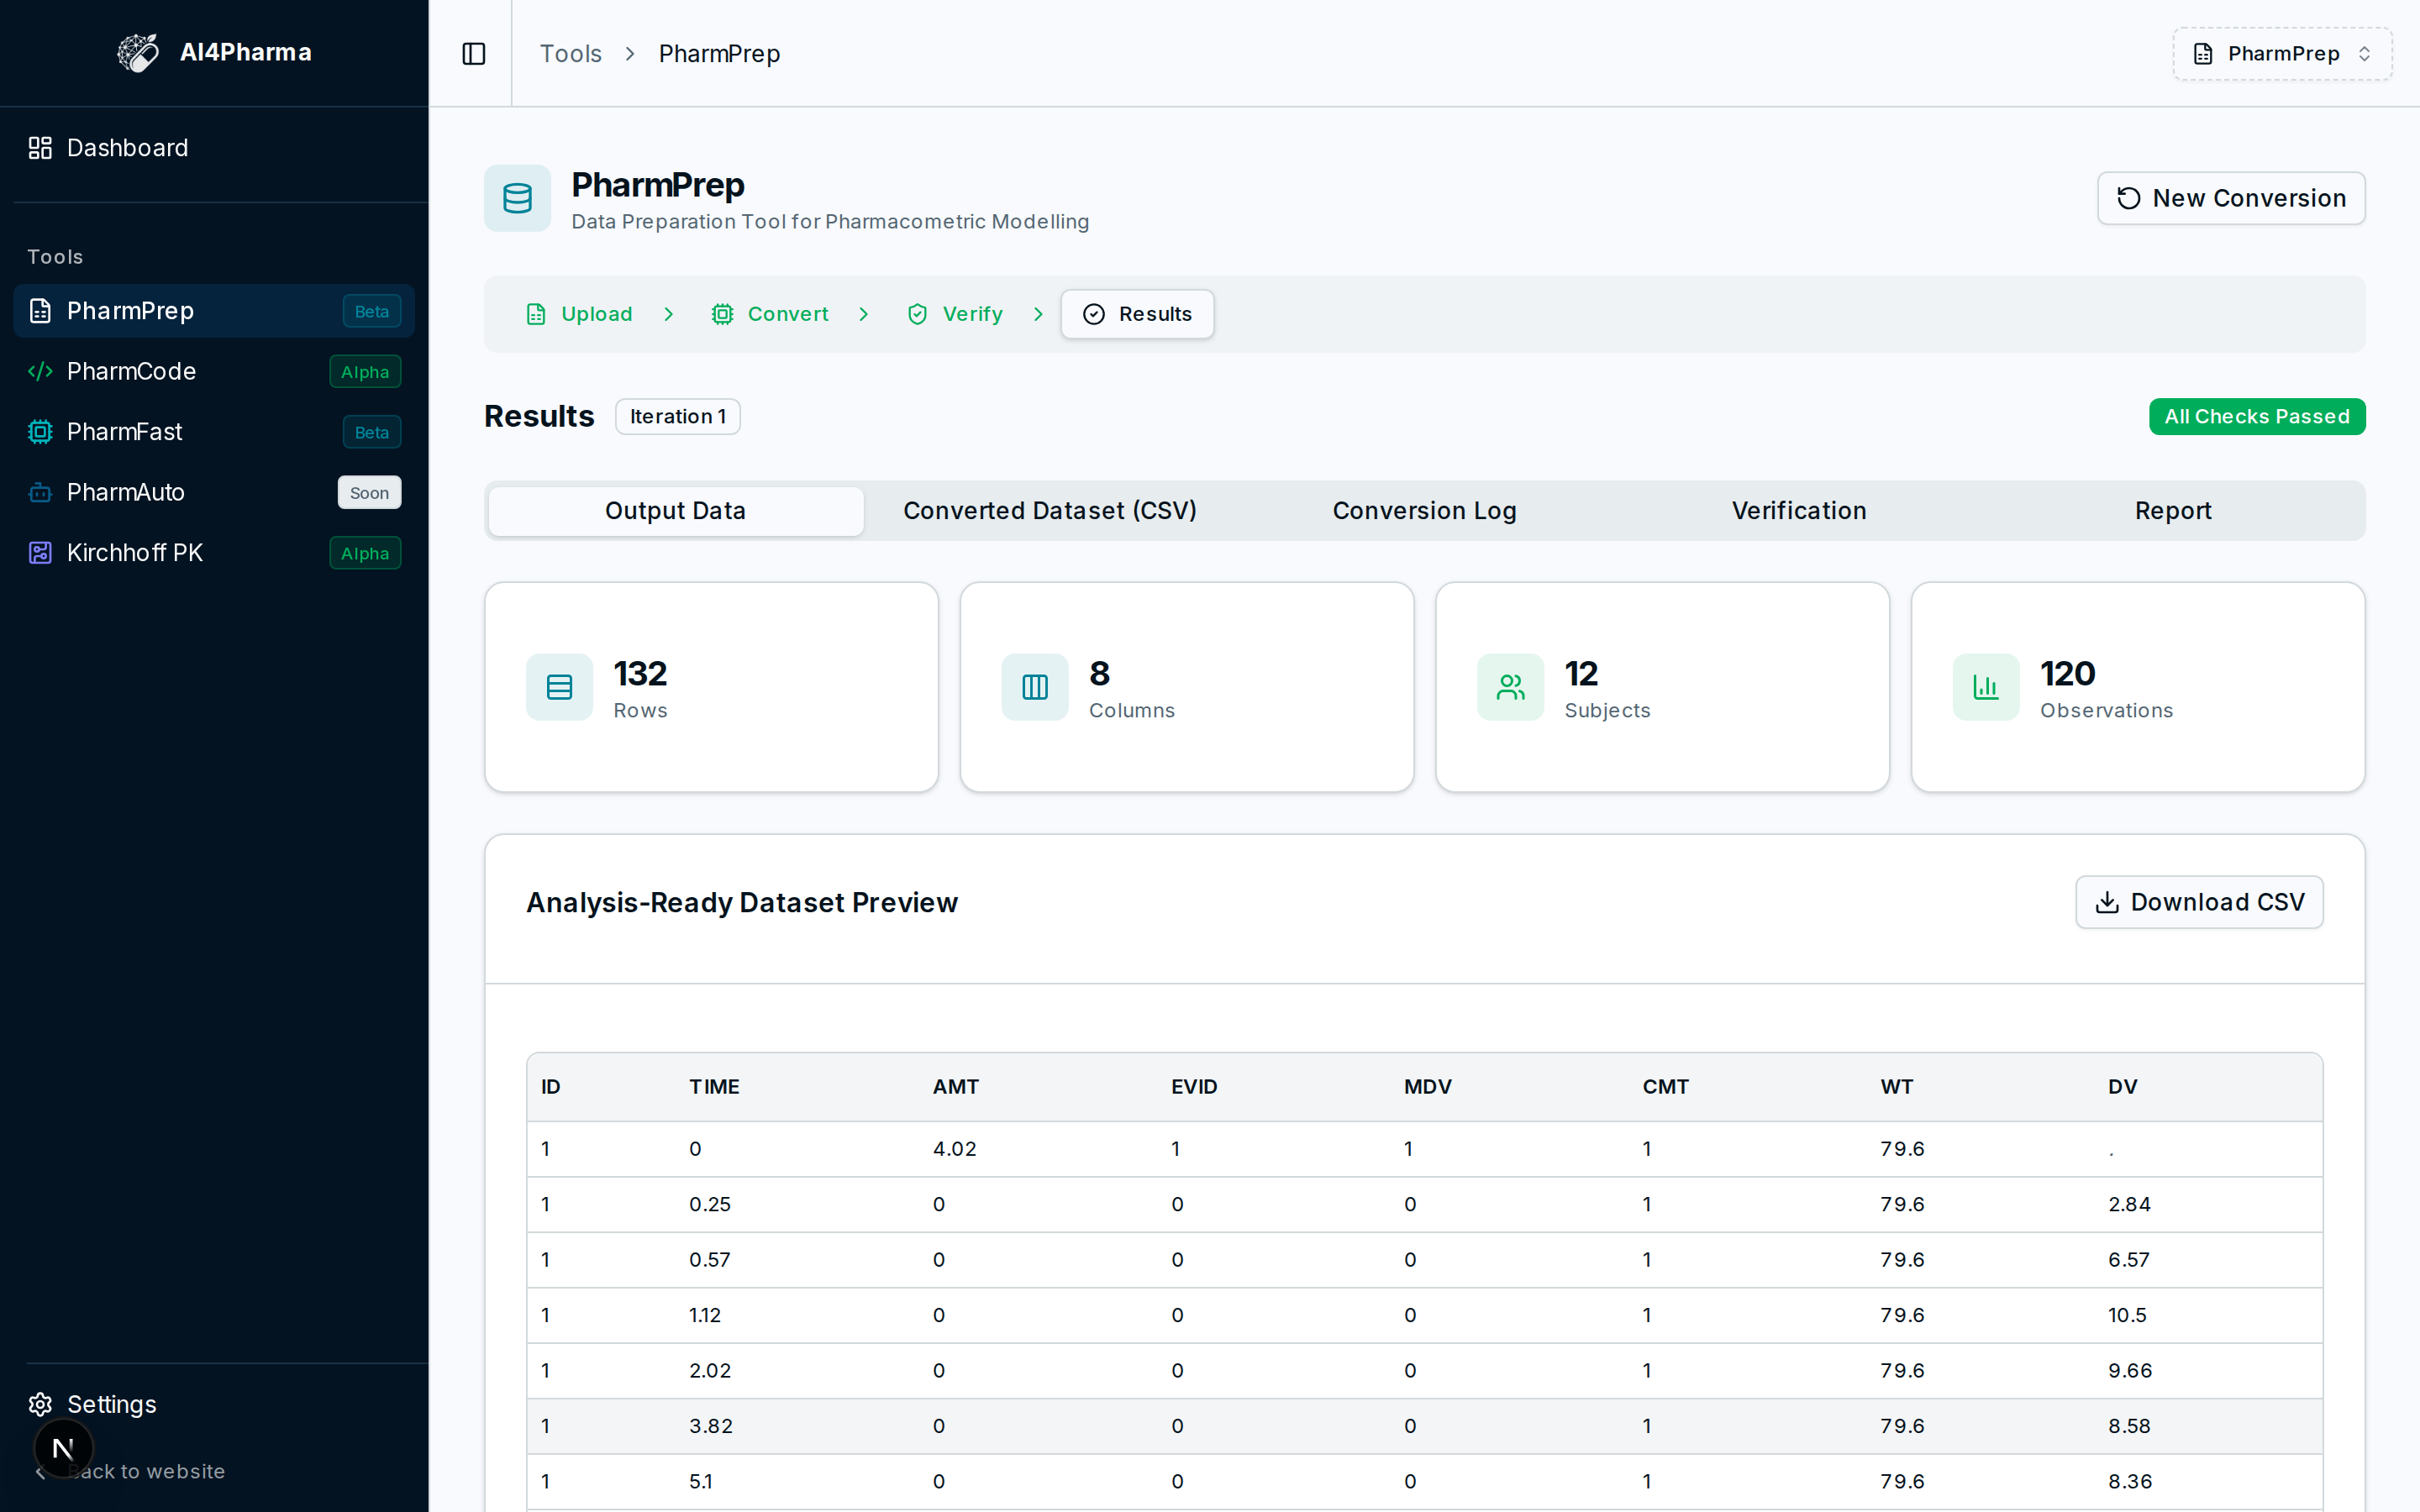Click the Observations chart icon

click(1986, 687)
